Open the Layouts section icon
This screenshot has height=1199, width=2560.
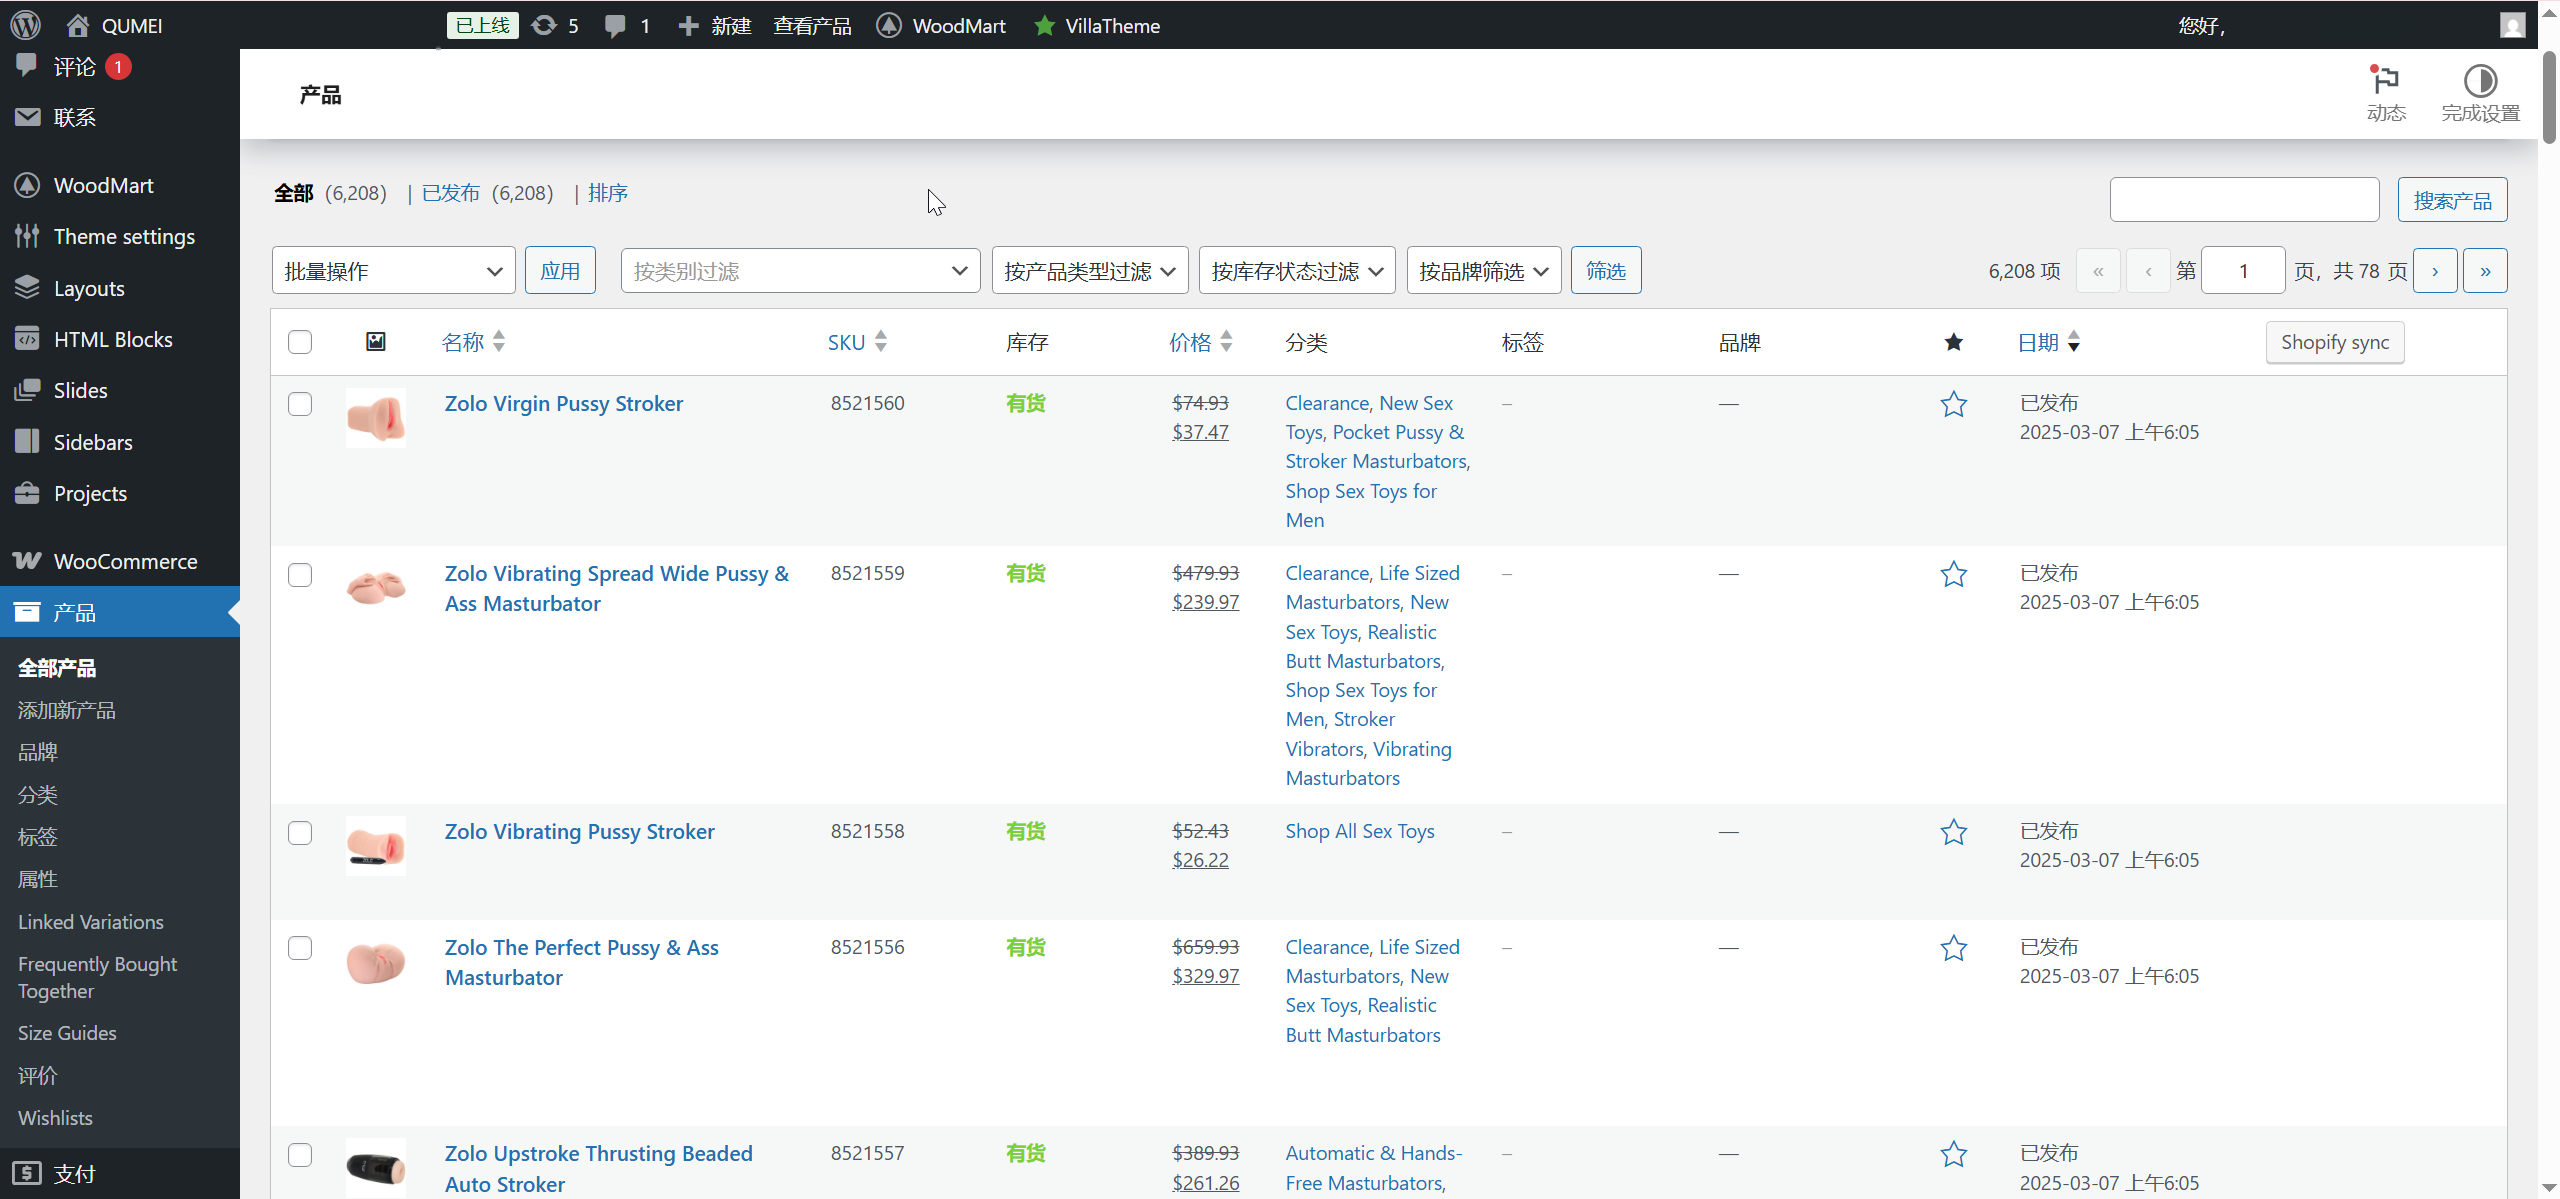(x=27, y=287)
